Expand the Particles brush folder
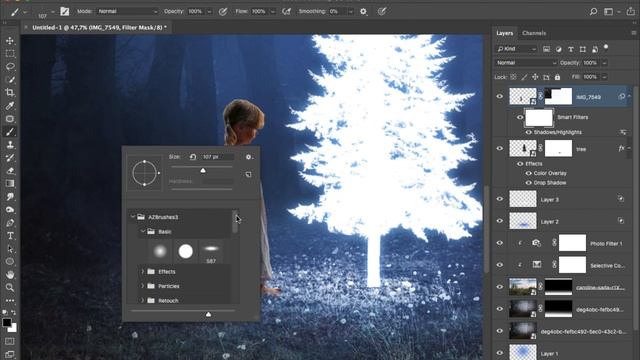Image resolution: width=640 pixels, height=360 pixels. [x=142, y=286]
